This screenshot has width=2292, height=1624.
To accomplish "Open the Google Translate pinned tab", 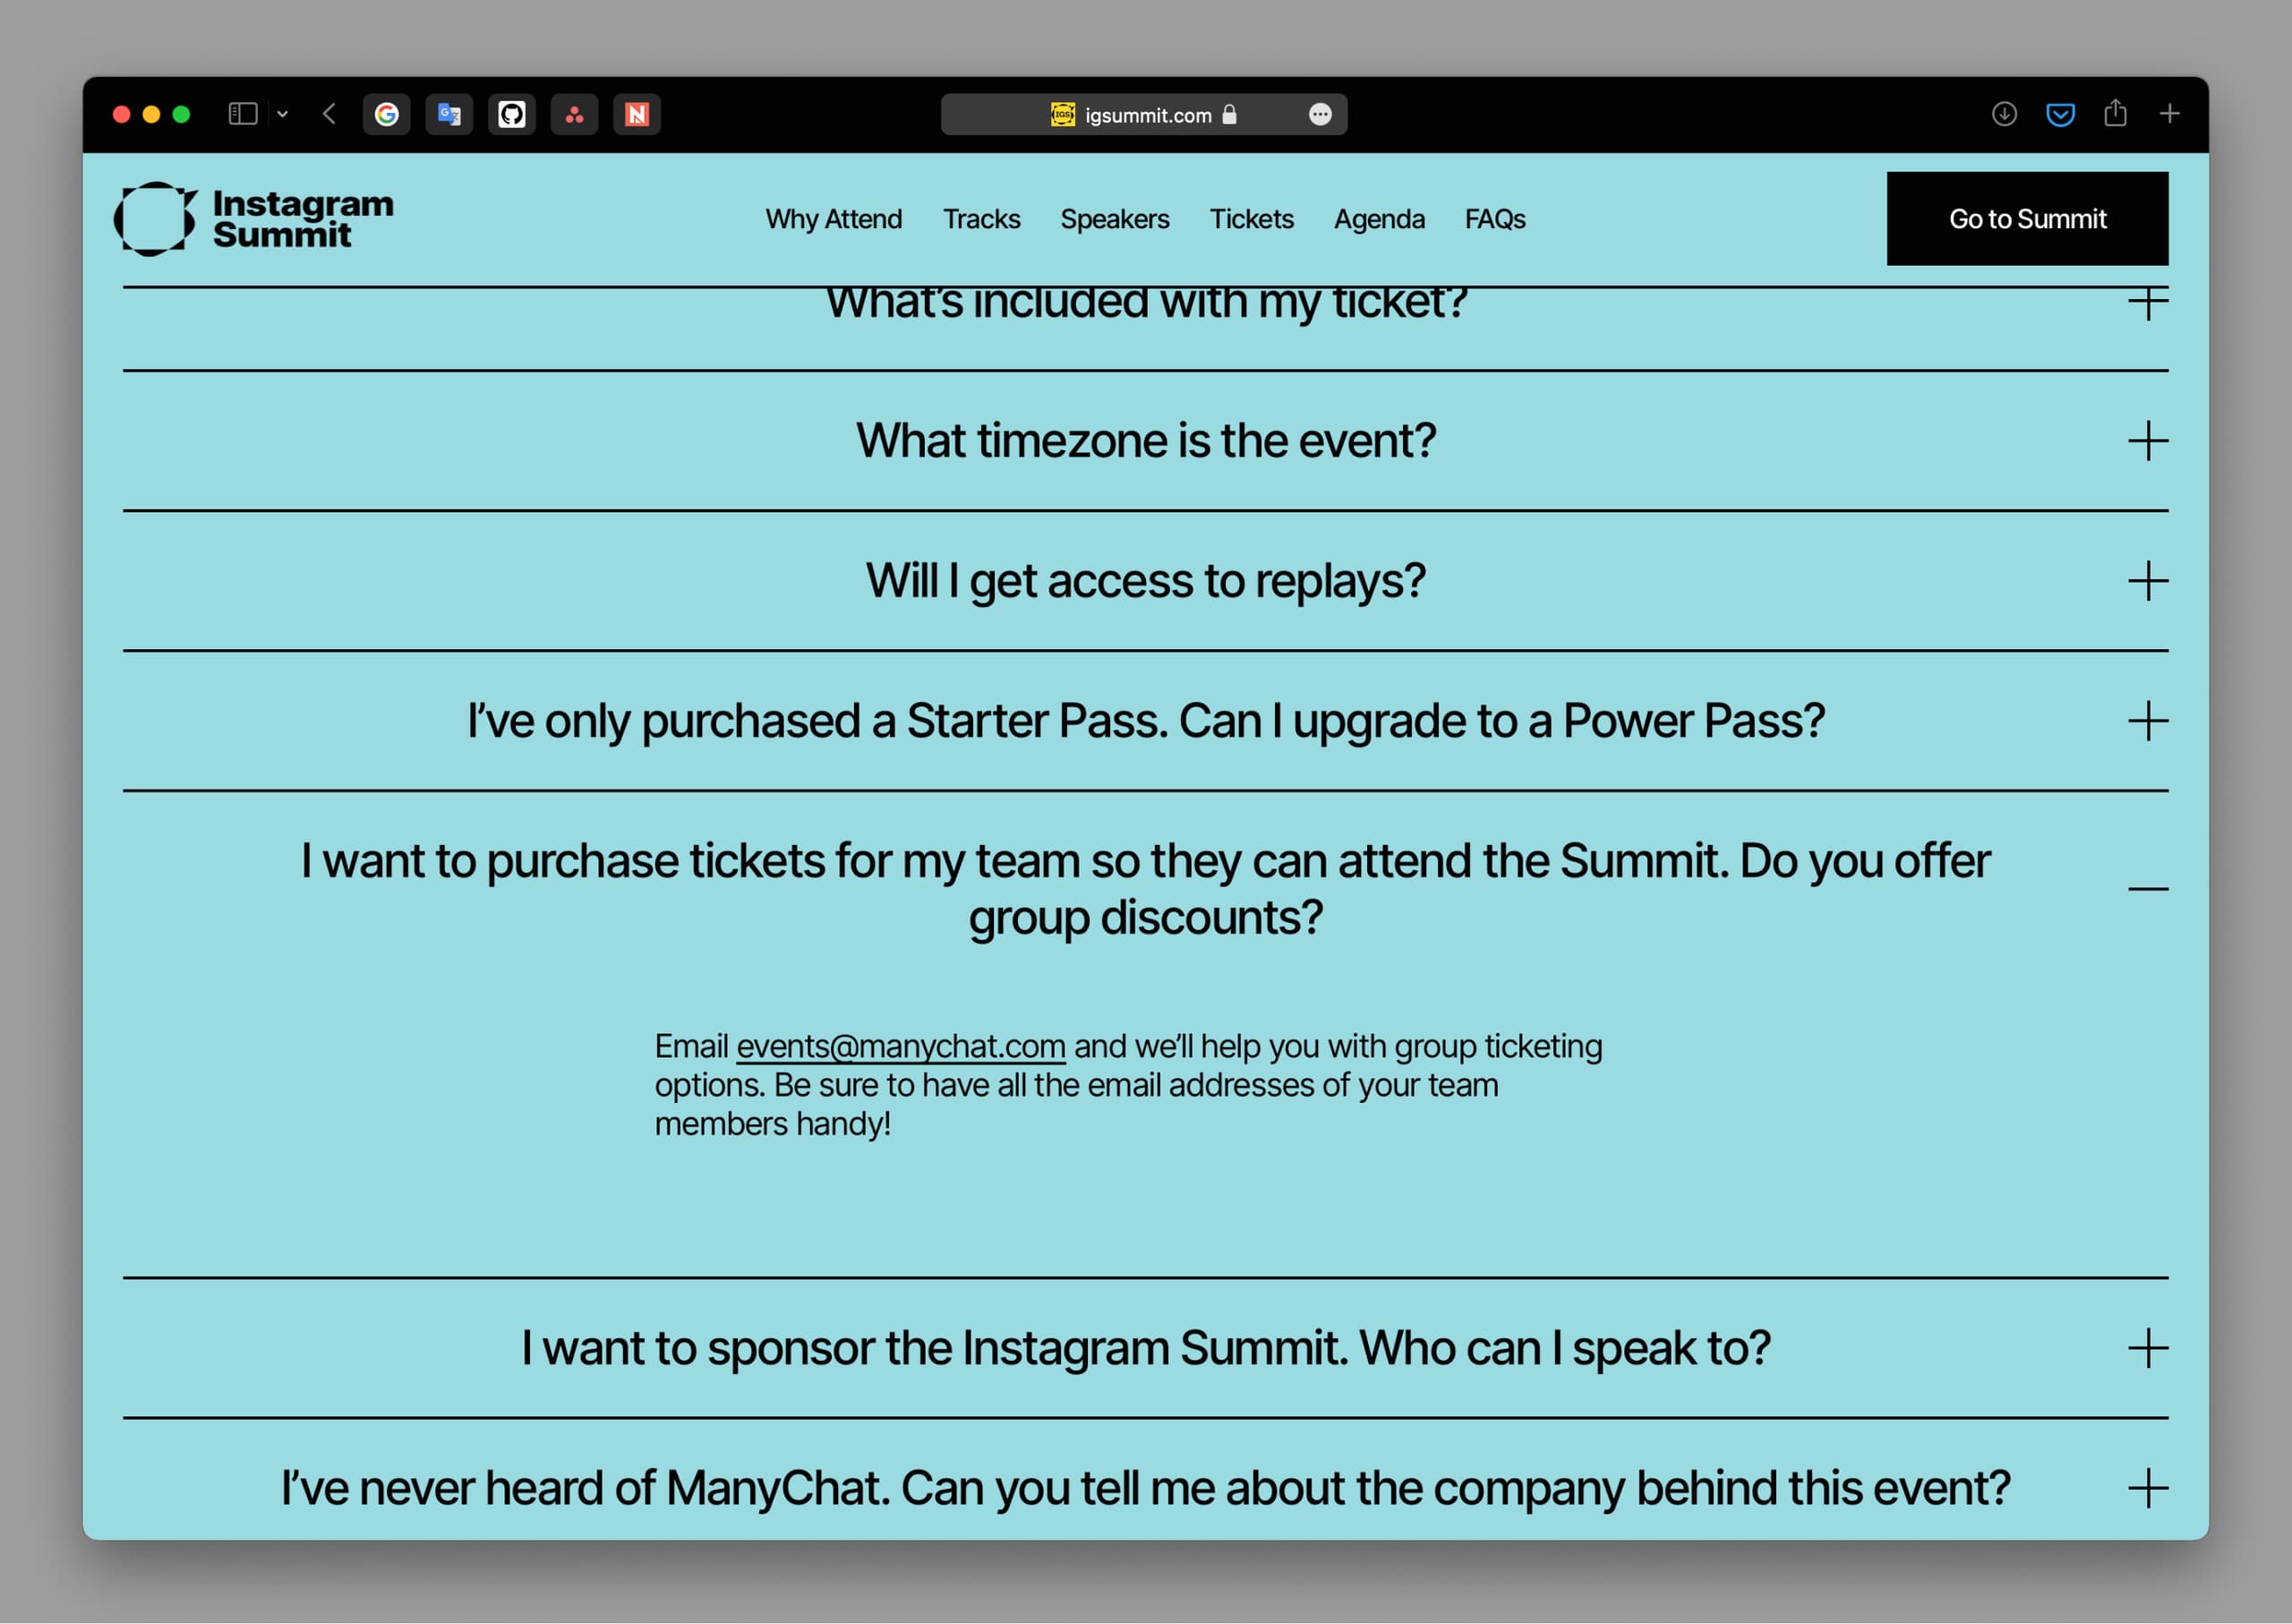I will tap(449, 114).
